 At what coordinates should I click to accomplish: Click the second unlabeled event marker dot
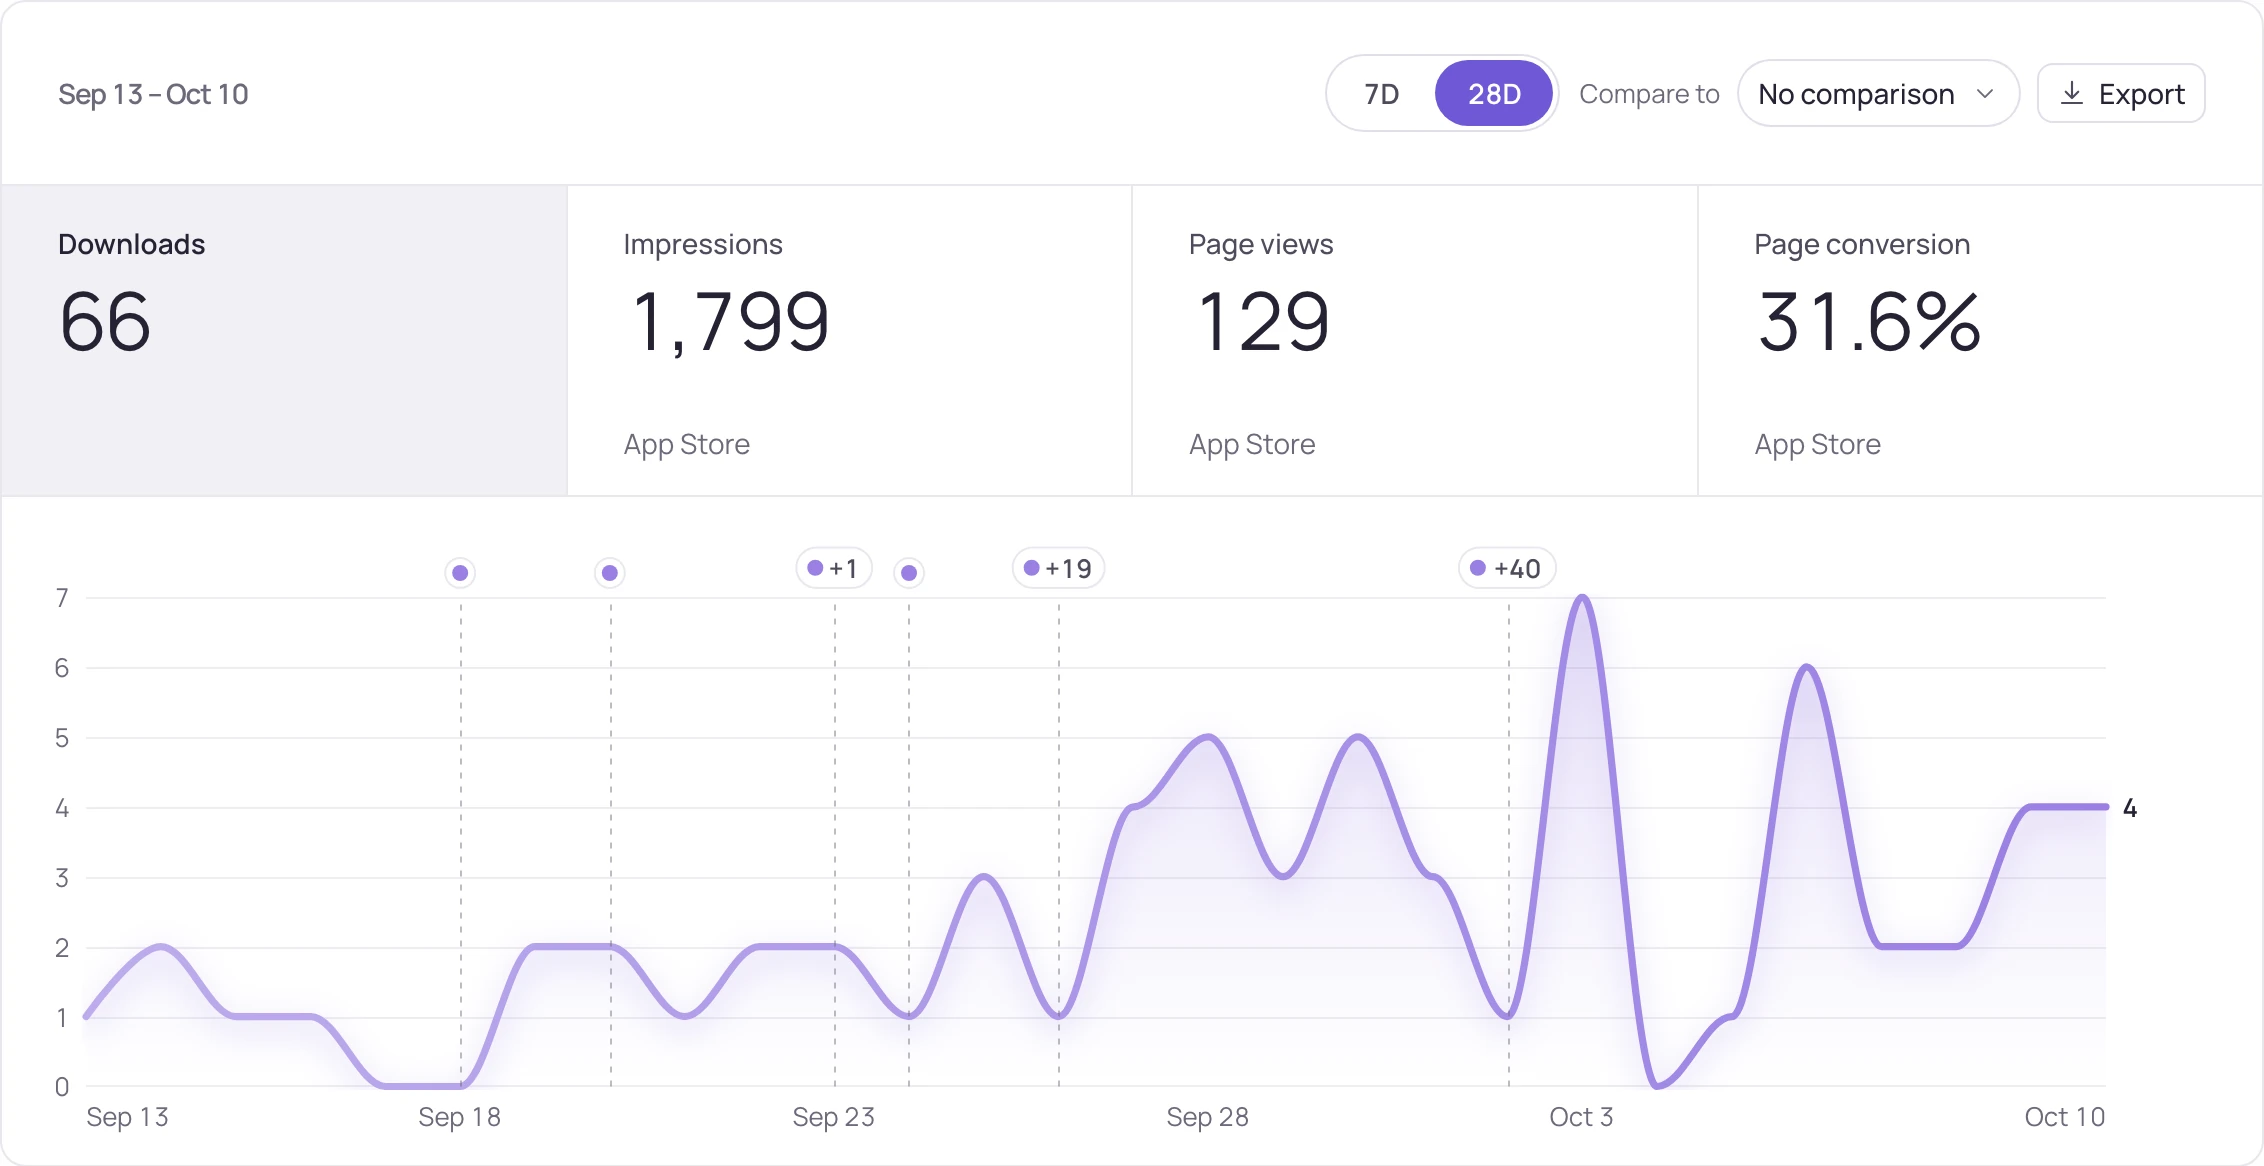pos(610,573)
